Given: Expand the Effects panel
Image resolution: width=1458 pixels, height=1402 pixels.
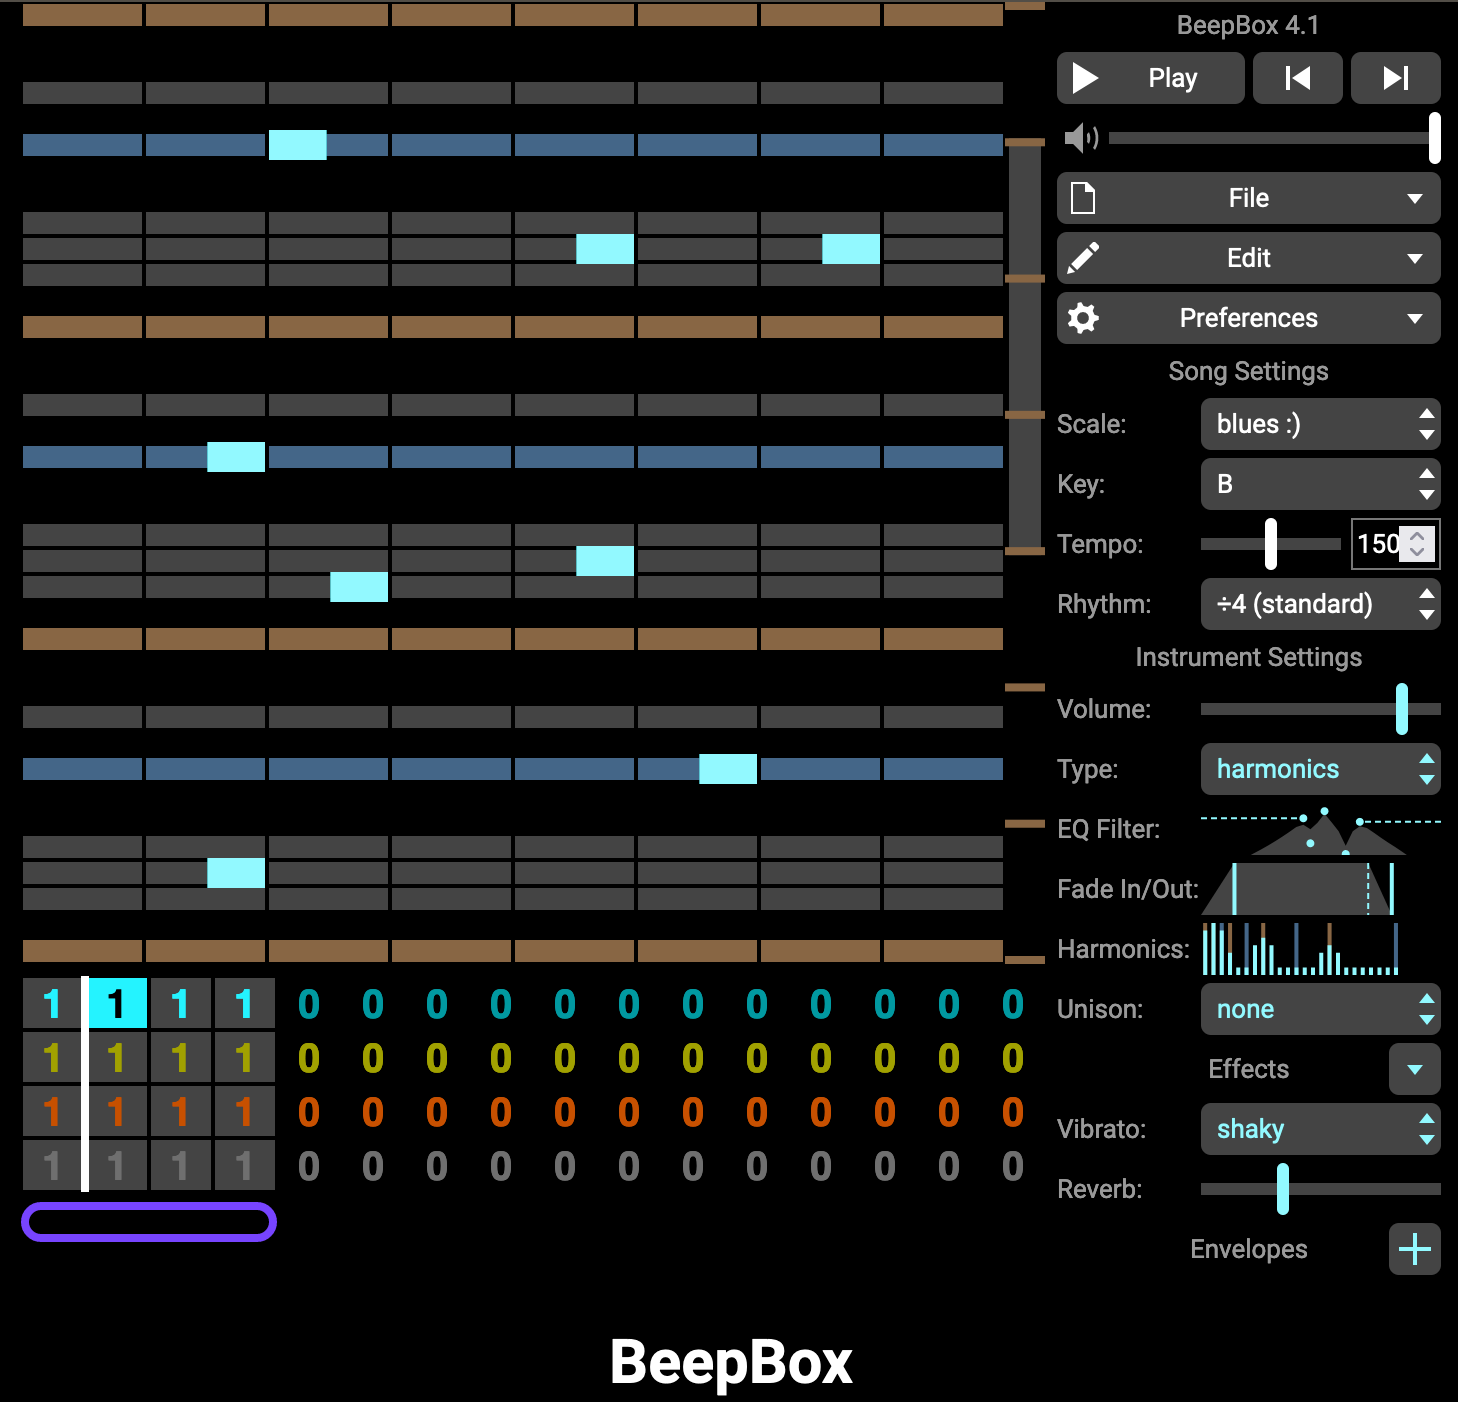Looking at the screenshot, I should 1413,1069.
